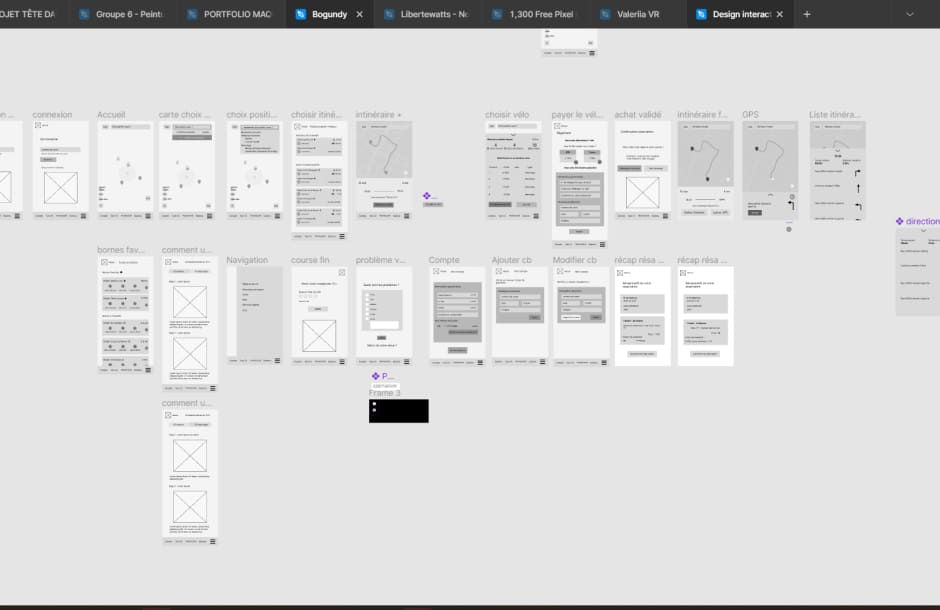
Task: Open the 1,300 Free Pixel tab
Action: [541, 15]
